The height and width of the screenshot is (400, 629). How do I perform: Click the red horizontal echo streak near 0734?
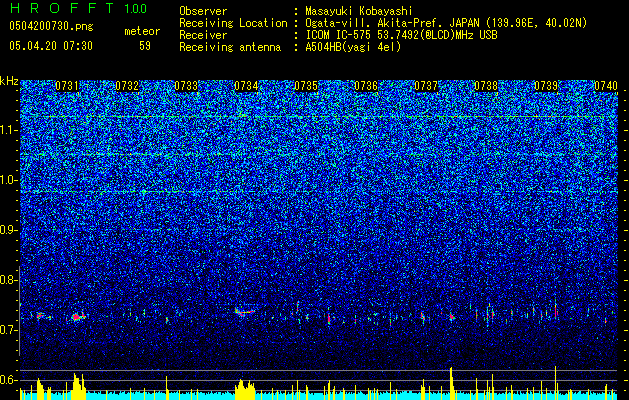246,311
